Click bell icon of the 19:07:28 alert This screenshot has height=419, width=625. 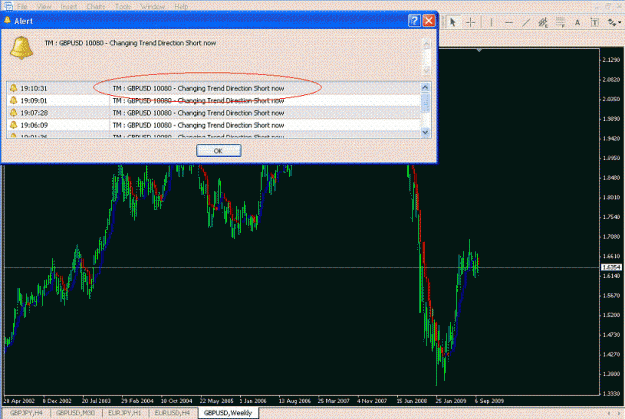pos(14,113)
